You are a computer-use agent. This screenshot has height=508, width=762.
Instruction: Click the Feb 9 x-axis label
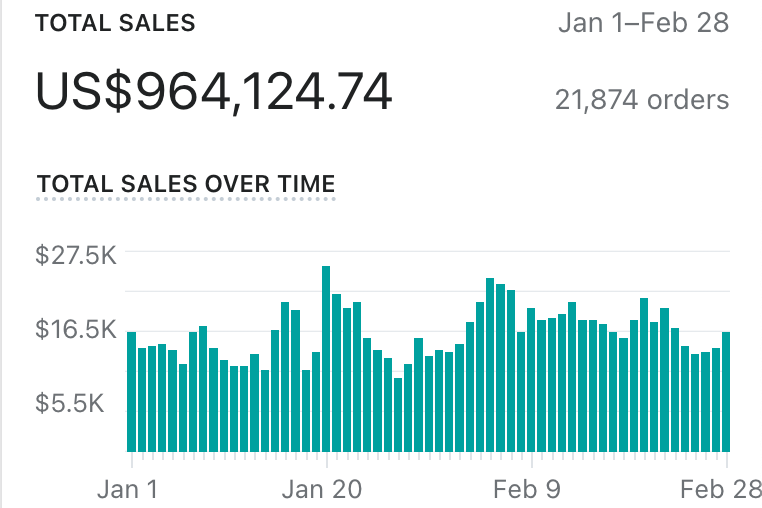click(532, 490)
